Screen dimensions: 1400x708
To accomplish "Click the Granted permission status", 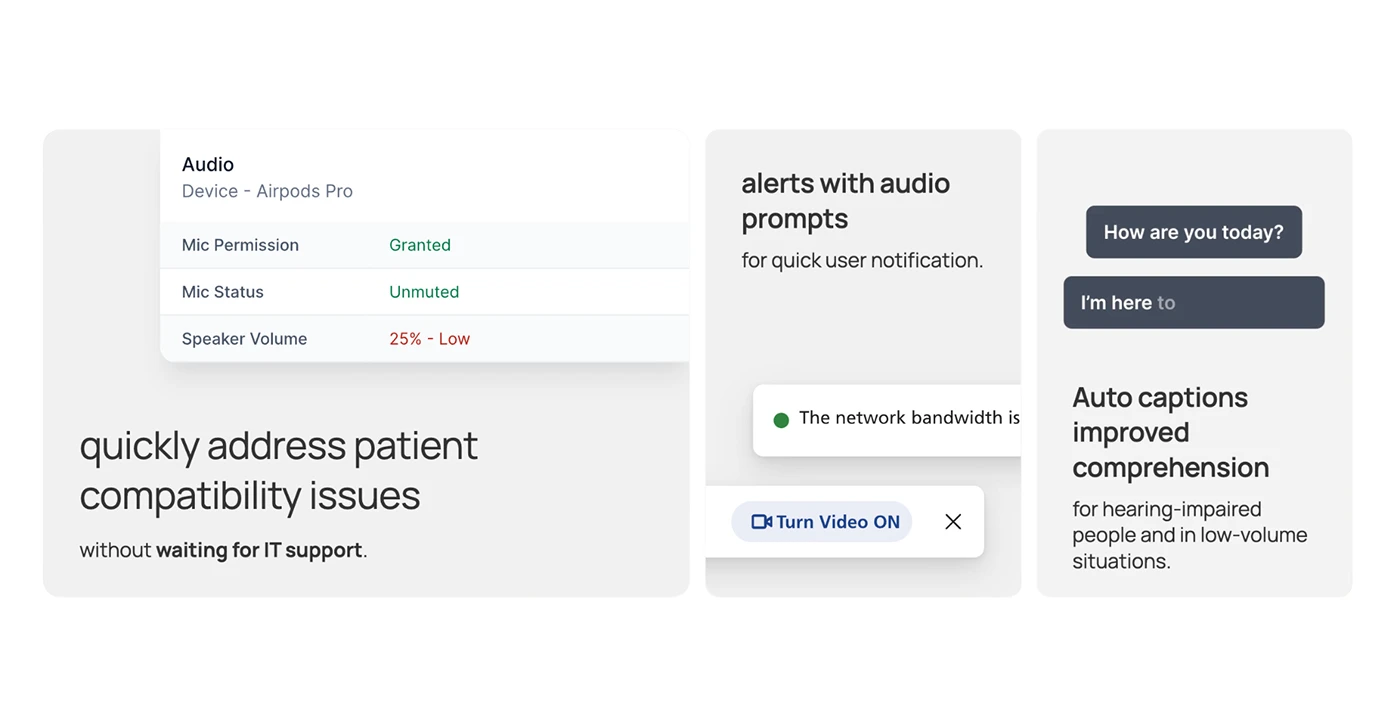I will (x=420, y=245).
